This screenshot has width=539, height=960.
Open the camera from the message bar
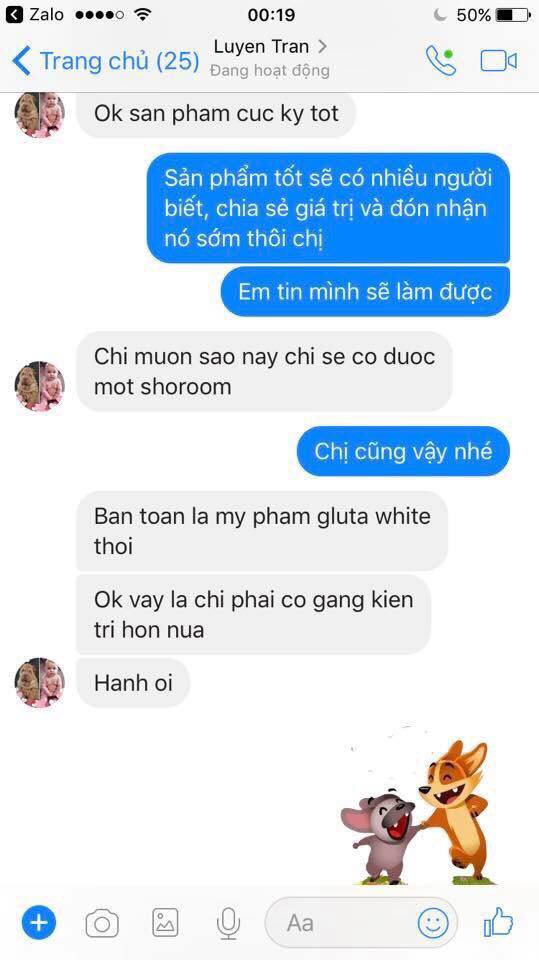click(x=102, y=923)
